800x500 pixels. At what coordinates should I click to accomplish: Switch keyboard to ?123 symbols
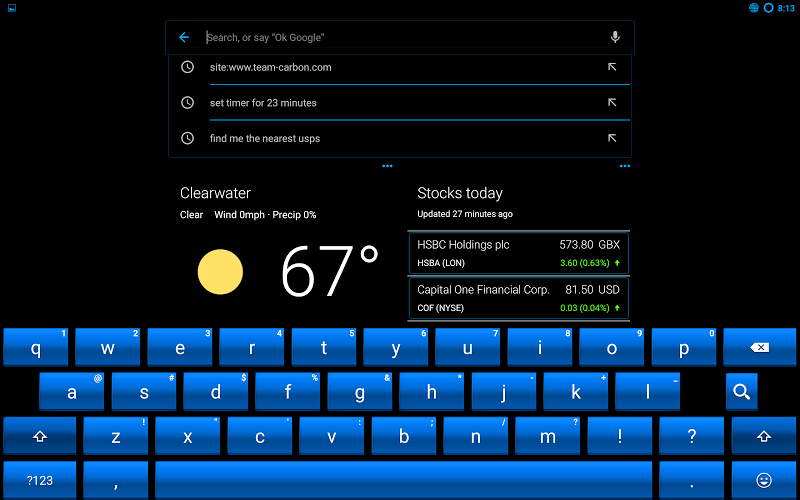pyautogui.click(x=40, y=480)
